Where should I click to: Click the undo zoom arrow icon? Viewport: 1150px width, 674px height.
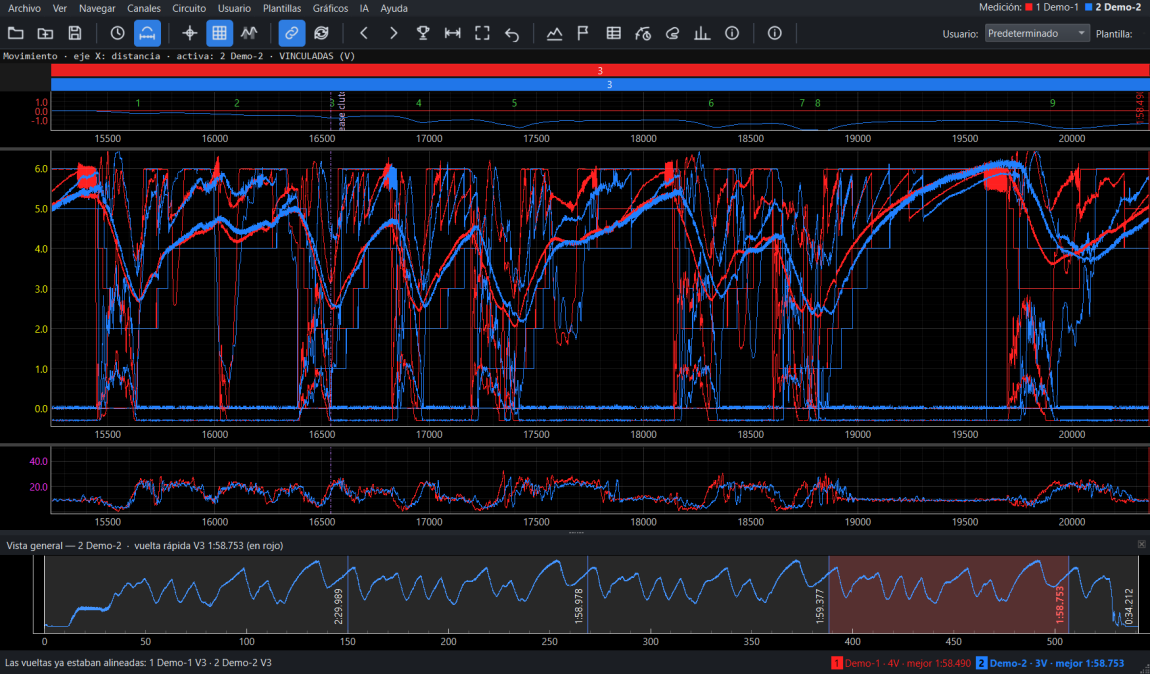pyautogui.click(x=512, y=33)
